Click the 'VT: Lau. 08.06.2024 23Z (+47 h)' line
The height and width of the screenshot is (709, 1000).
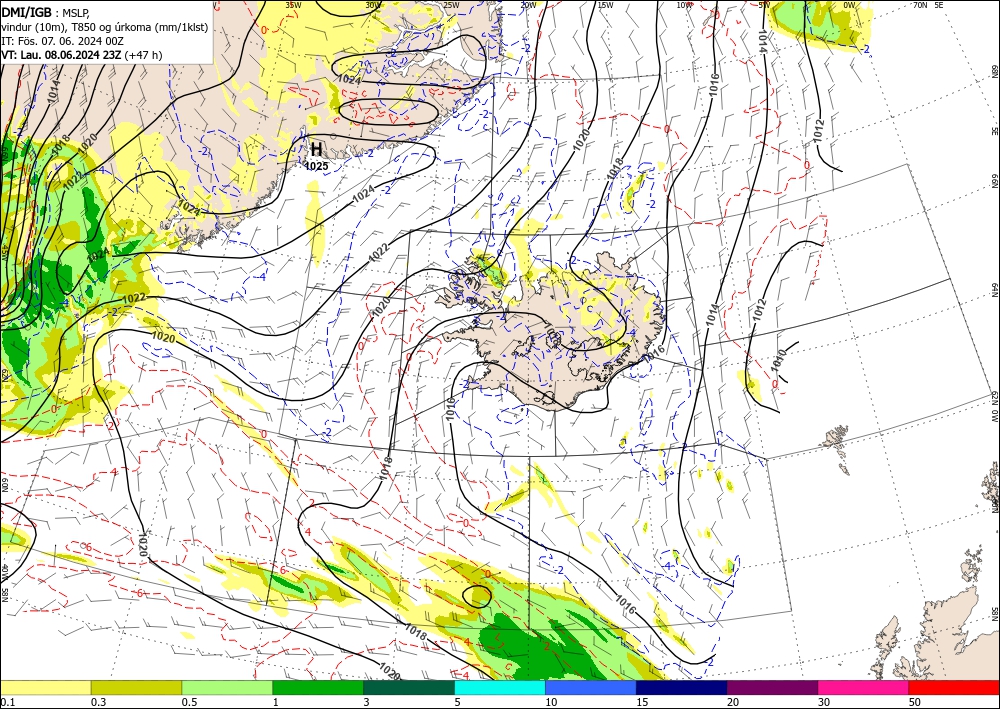[x=82, y=55]
